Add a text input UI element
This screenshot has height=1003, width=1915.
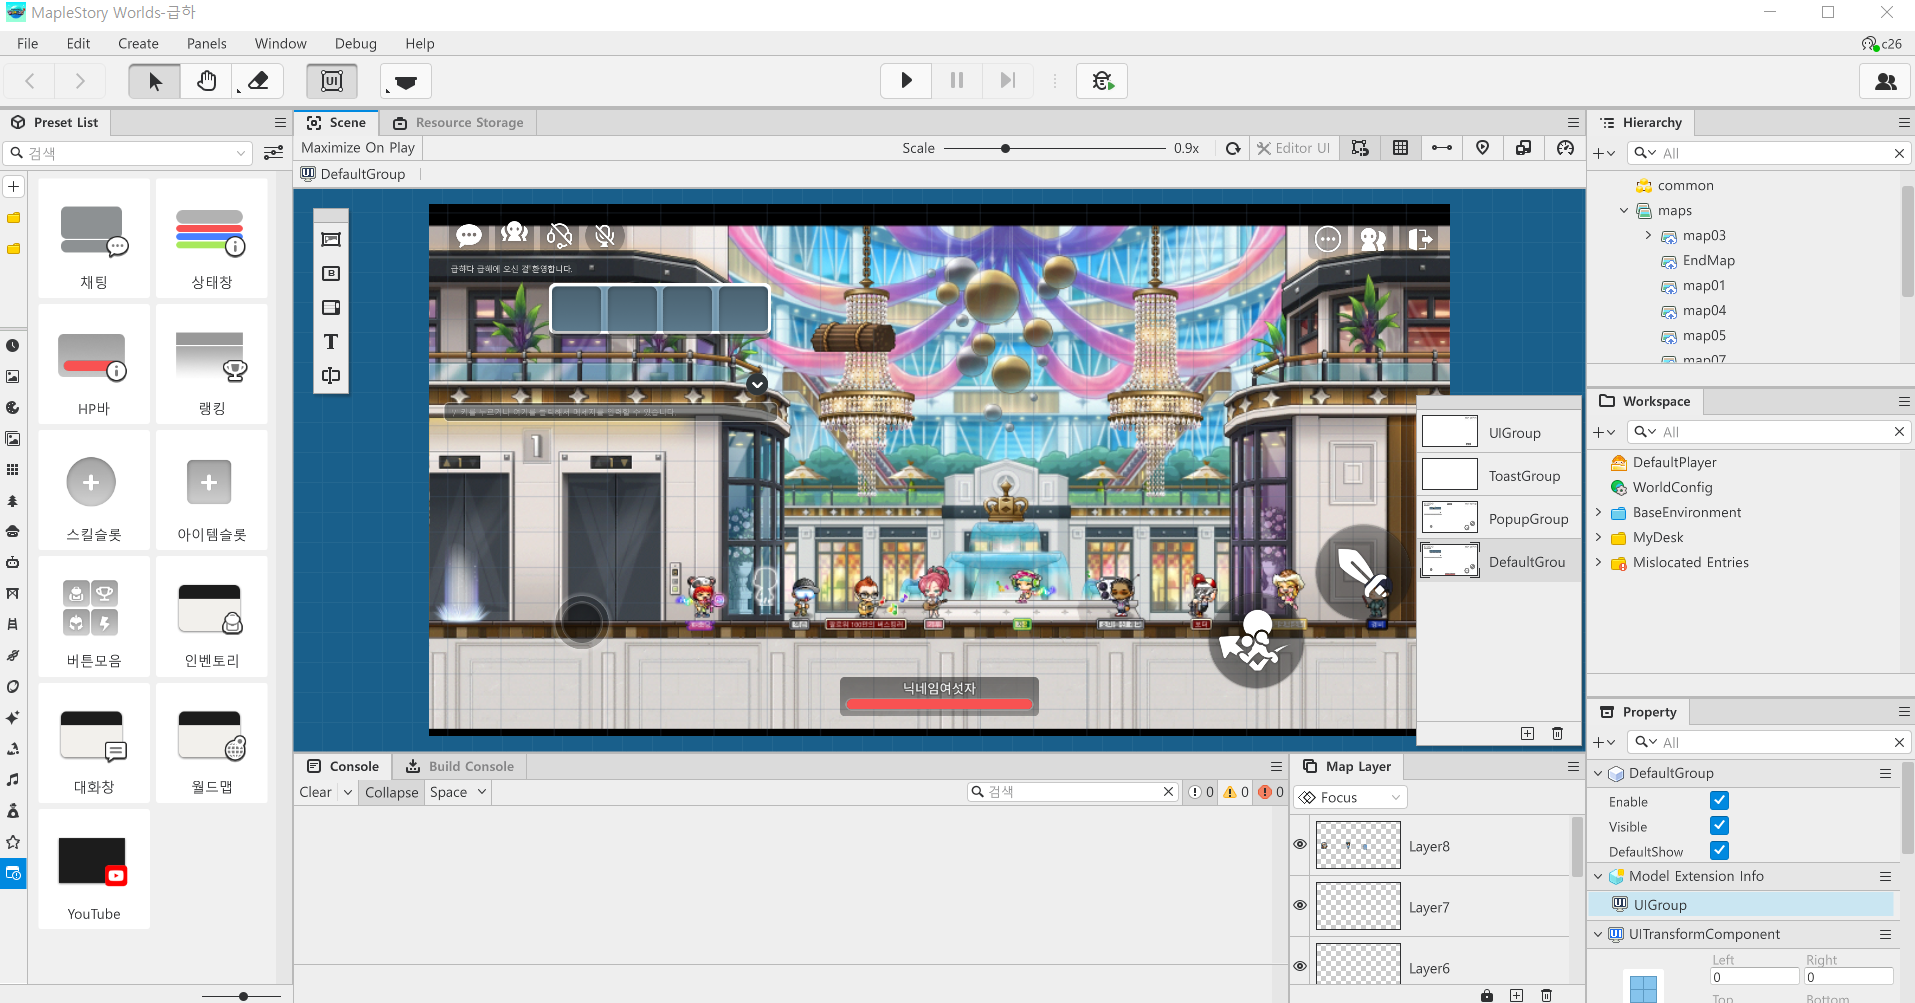tap(331, 376)
